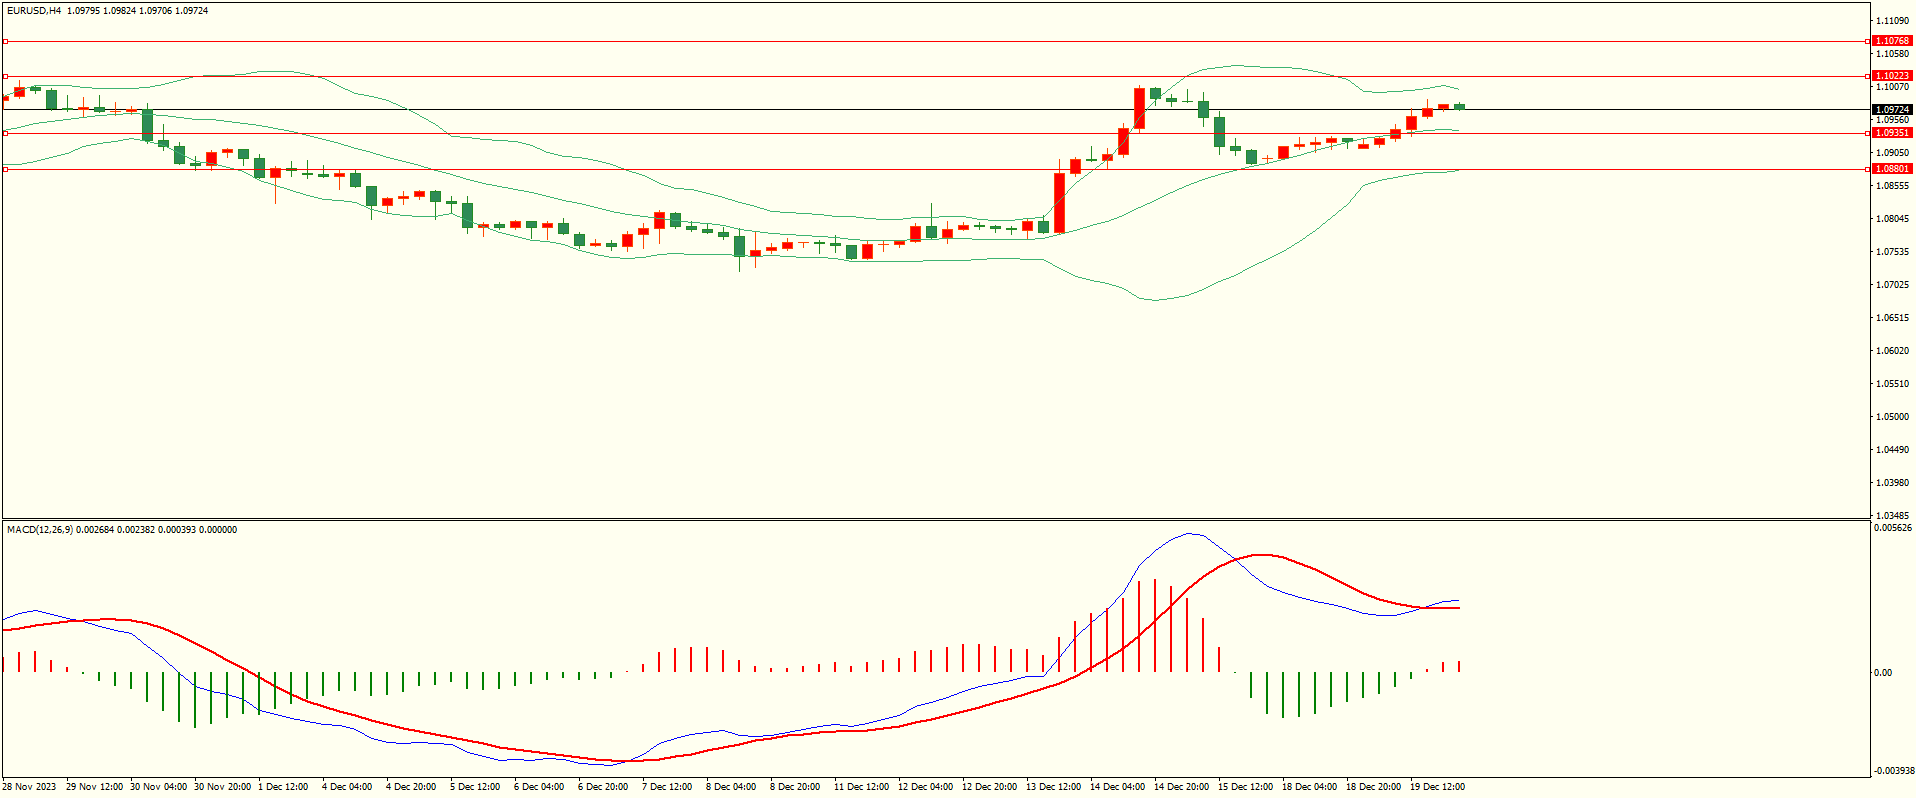Click the 1.09351 red price tag
1916x798 pixels.
[1891, 133]
